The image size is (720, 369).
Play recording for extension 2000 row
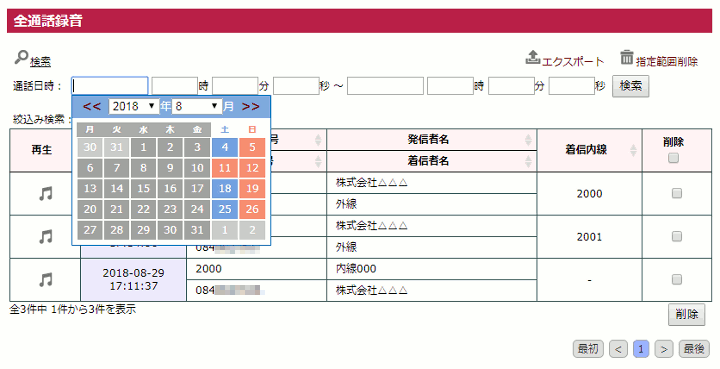click(45, 194)
